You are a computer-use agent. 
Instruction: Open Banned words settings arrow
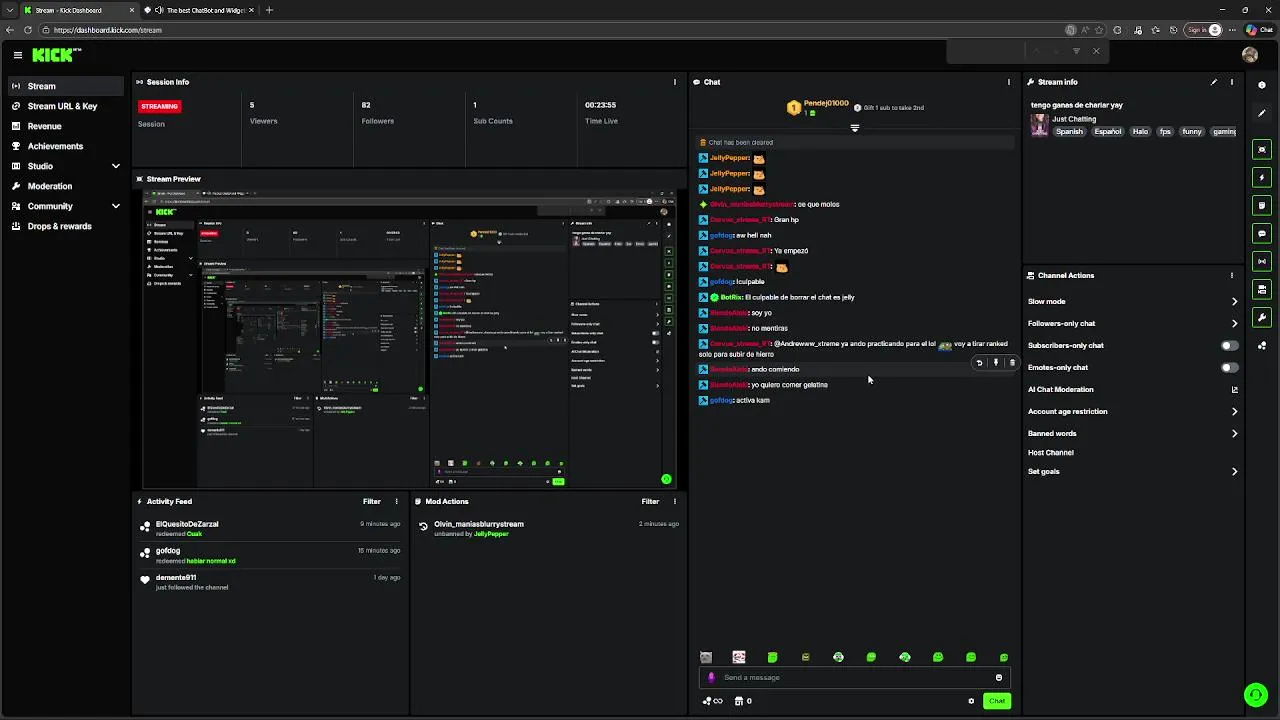click(1234, 433)
